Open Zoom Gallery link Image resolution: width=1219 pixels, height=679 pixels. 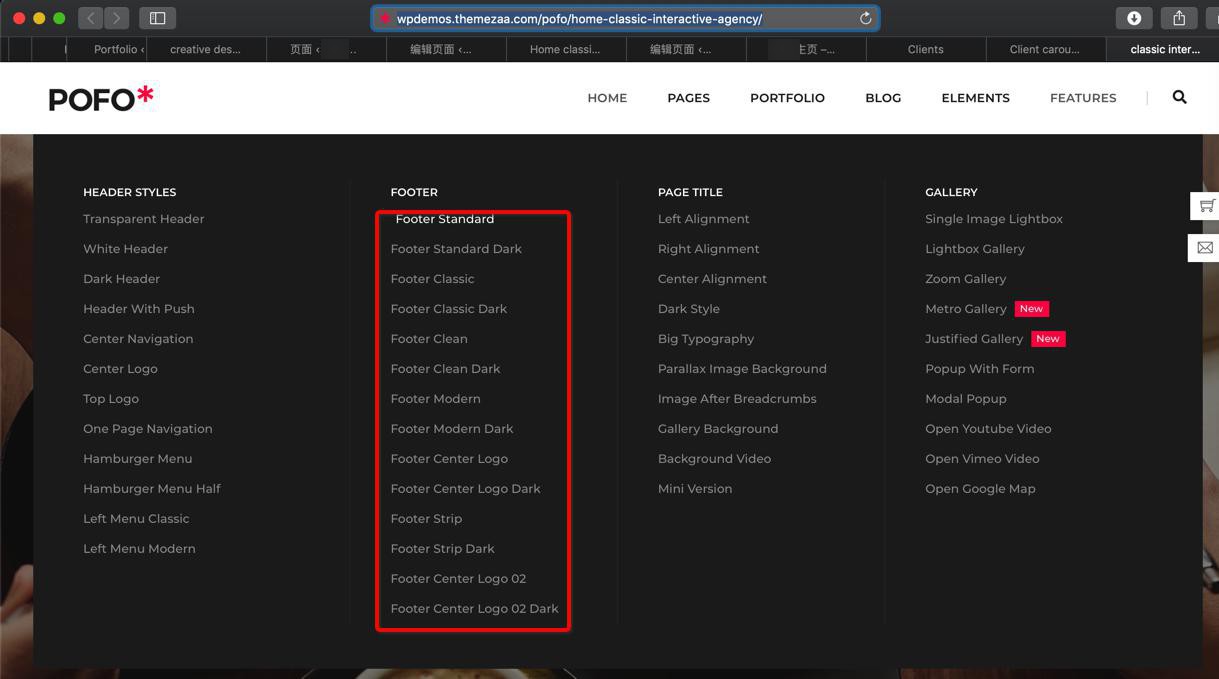(x=965, y=279)
